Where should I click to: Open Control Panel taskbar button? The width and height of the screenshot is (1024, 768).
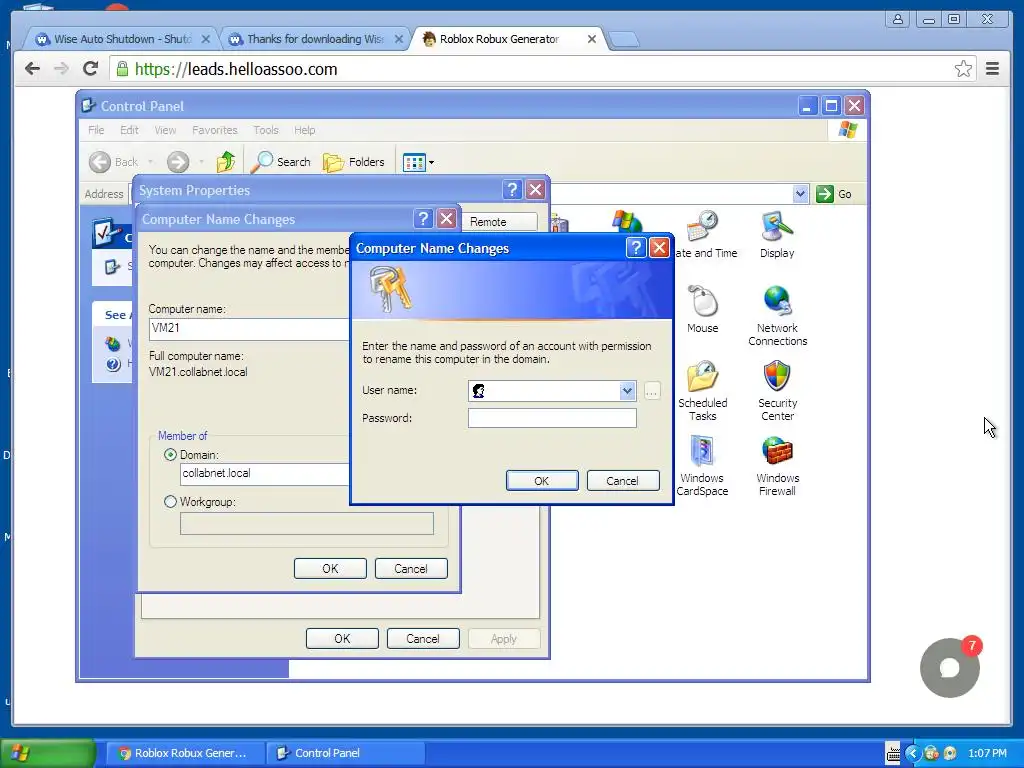coord(345,753)
